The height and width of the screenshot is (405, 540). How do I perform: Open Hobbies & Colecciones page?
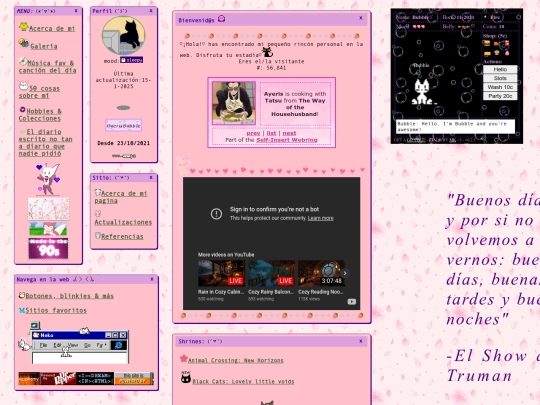pos(40,115)
